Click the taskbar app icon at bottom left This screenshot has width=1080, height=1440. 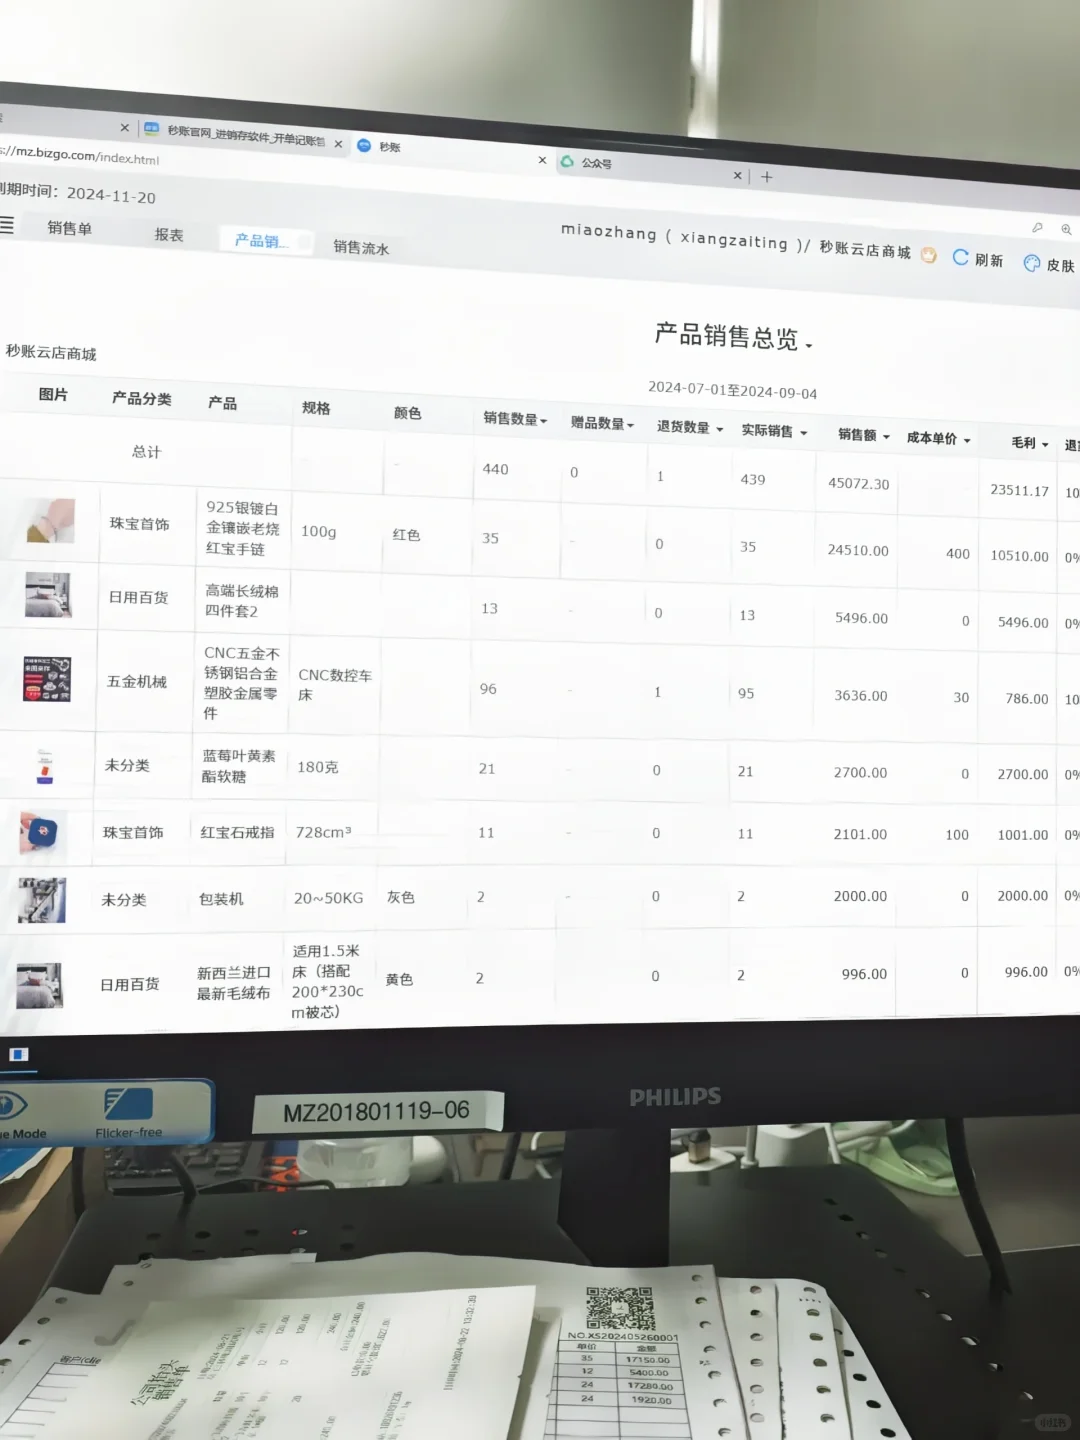point(18,1054)
